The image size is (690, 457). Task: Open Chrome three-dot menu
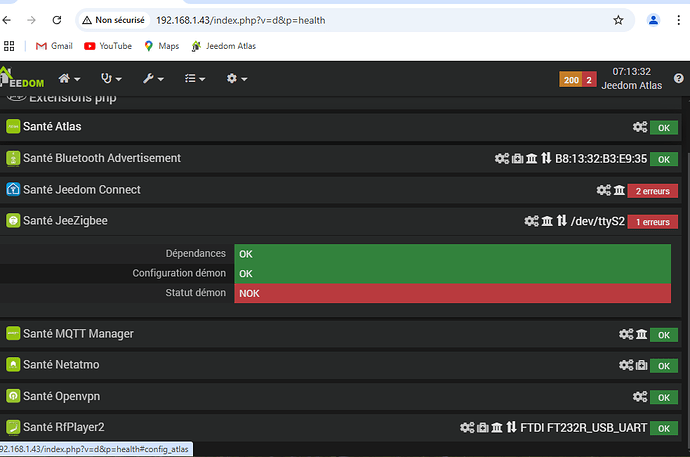click(679, 20)
